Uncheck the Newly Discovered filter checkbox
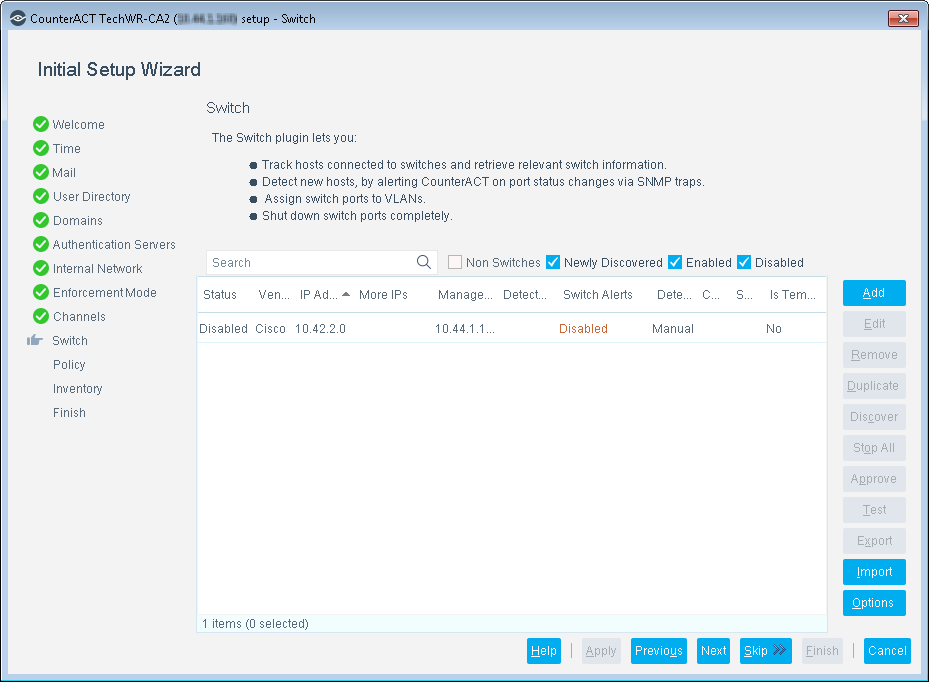This screenshot has width=929, height=682. [x=553, y=262]
